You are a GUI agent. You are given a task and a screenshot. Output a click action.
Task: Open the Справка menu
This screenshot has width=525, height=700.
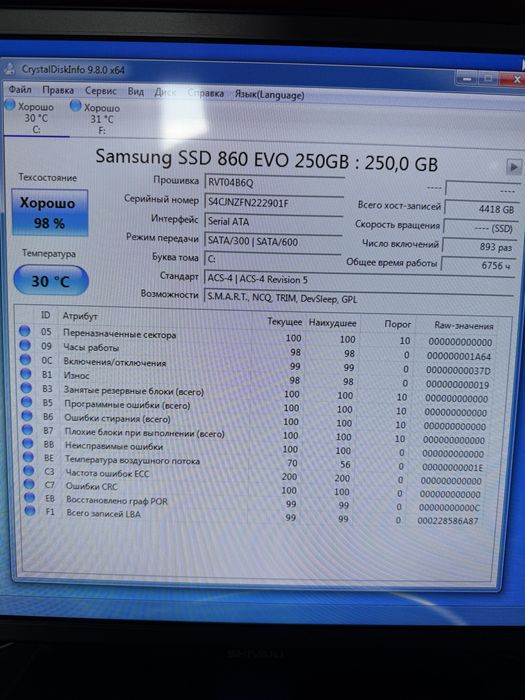click(x=206, y=93)
